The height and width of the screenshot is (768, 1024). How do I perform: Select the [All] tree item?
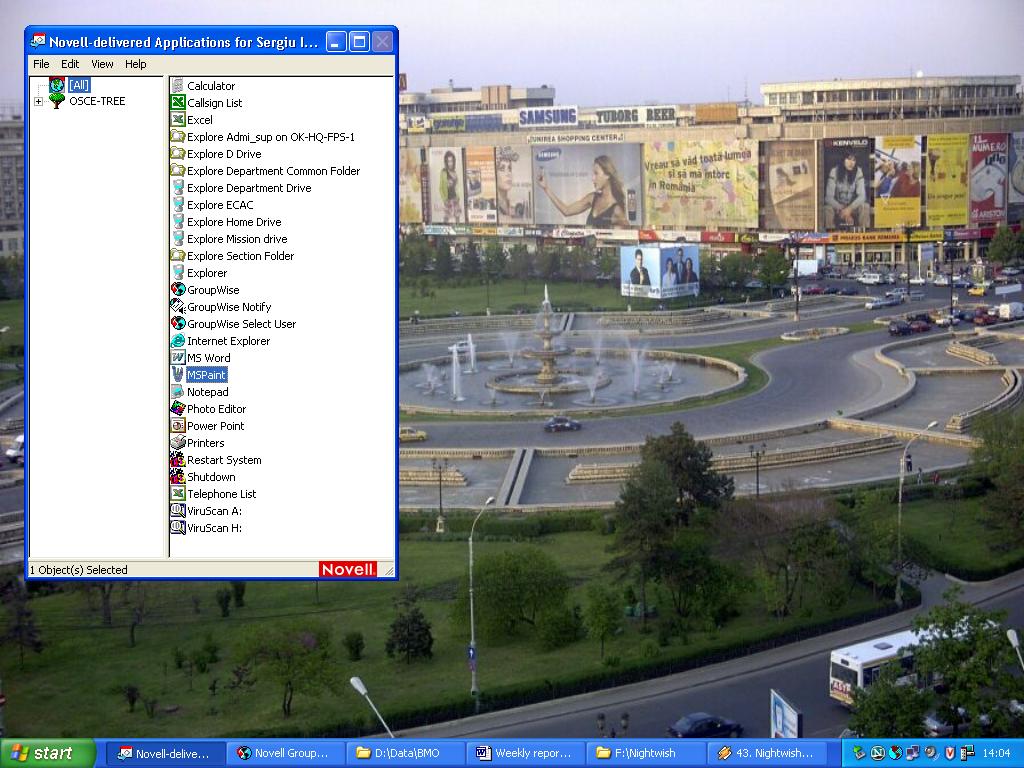[x=79, y=86]
